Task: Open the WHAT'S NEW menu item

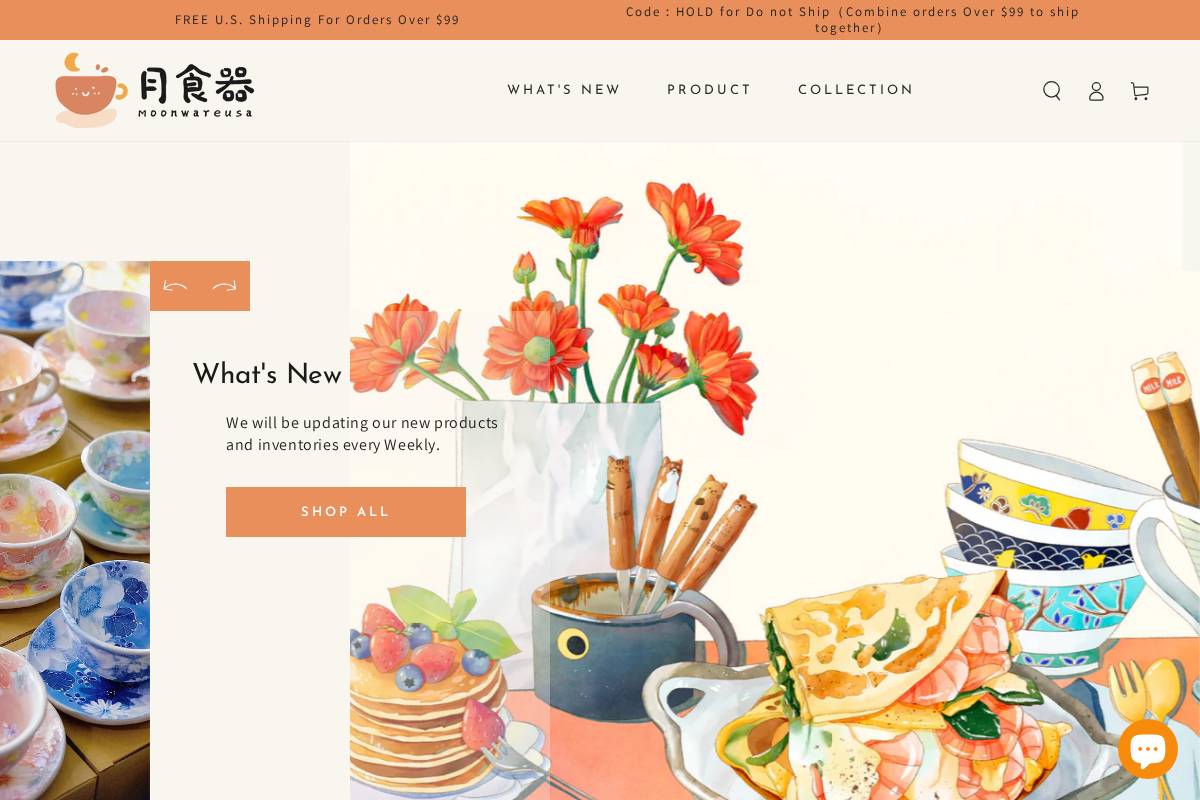Action: 564,90
